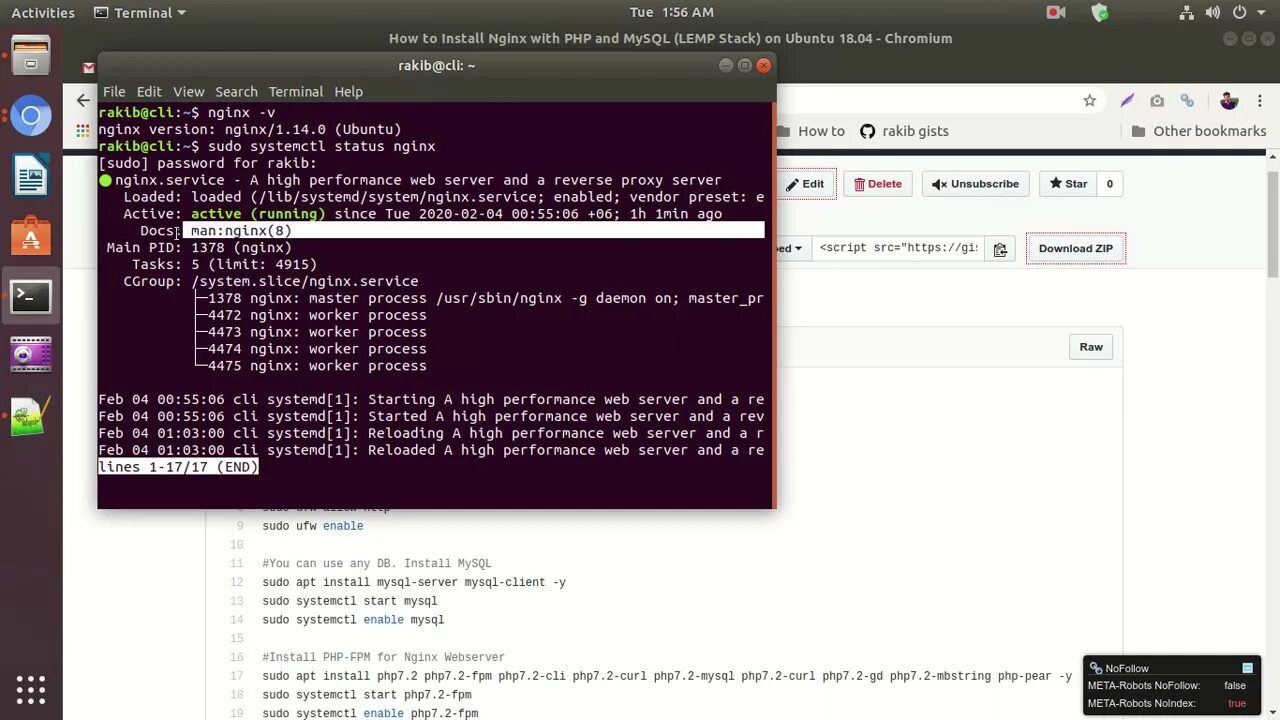This screenshot has height=720, width=1280.
Task: Click 'sudo ufw enable' on line 9
Action: (x=313, y=526)
